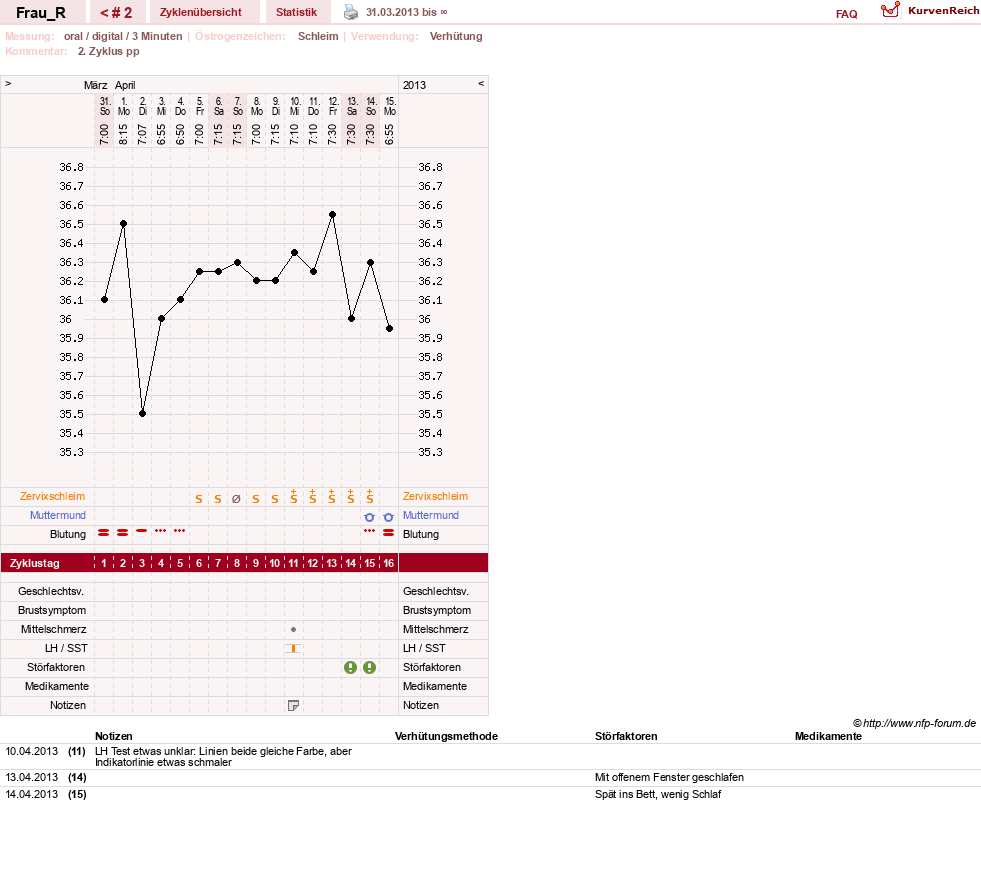Click the Störfaktoren alert icon for day 15

[370, 668]
